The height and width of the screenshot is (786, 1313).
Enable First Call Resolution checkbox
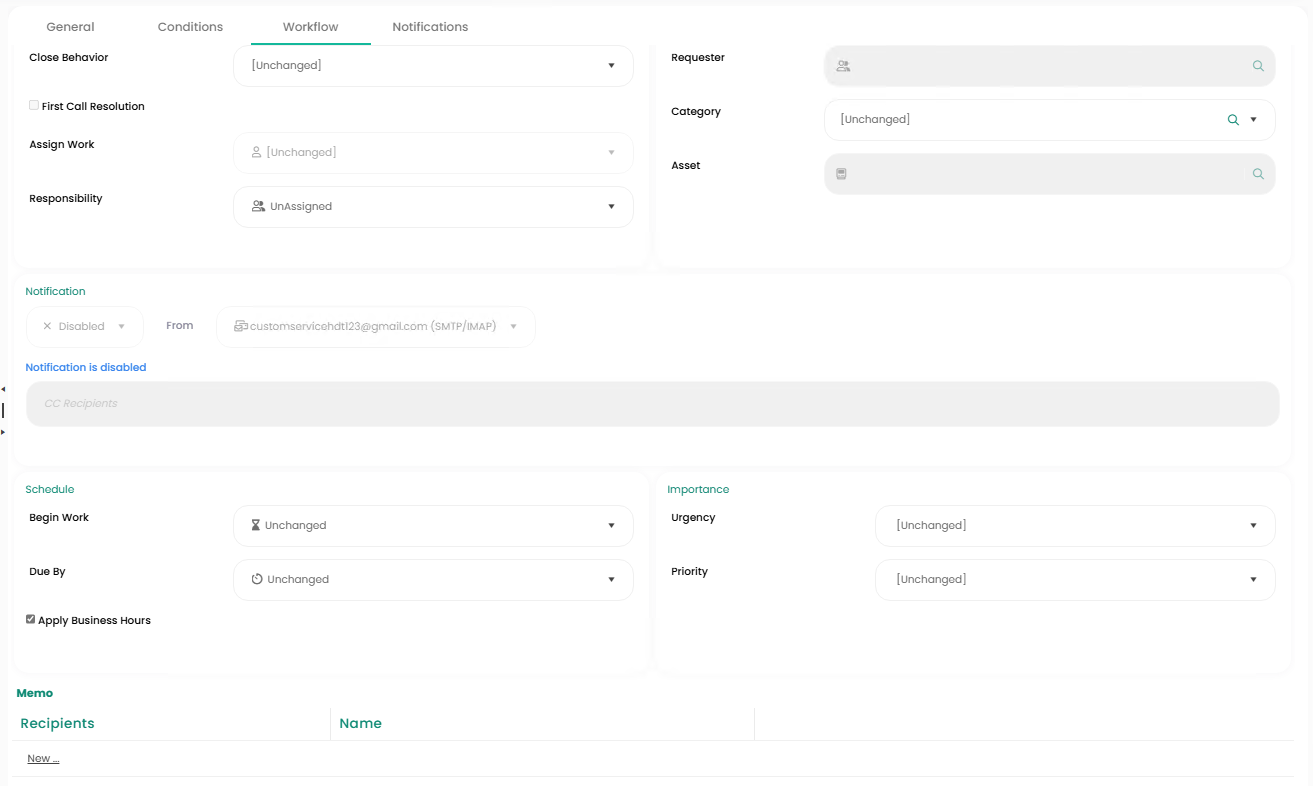click(x=34, y=106)
